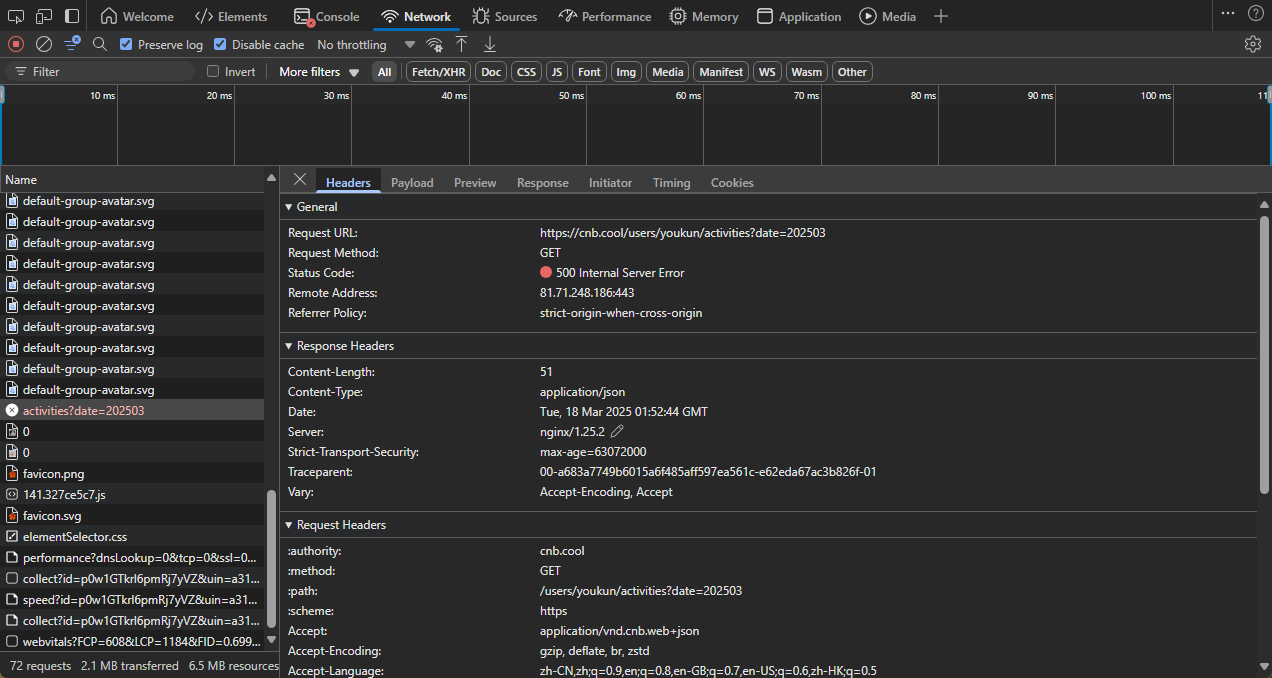
Task: Open the network search magnifier icon
Action: pyautogui.click(x=100, y=44)
